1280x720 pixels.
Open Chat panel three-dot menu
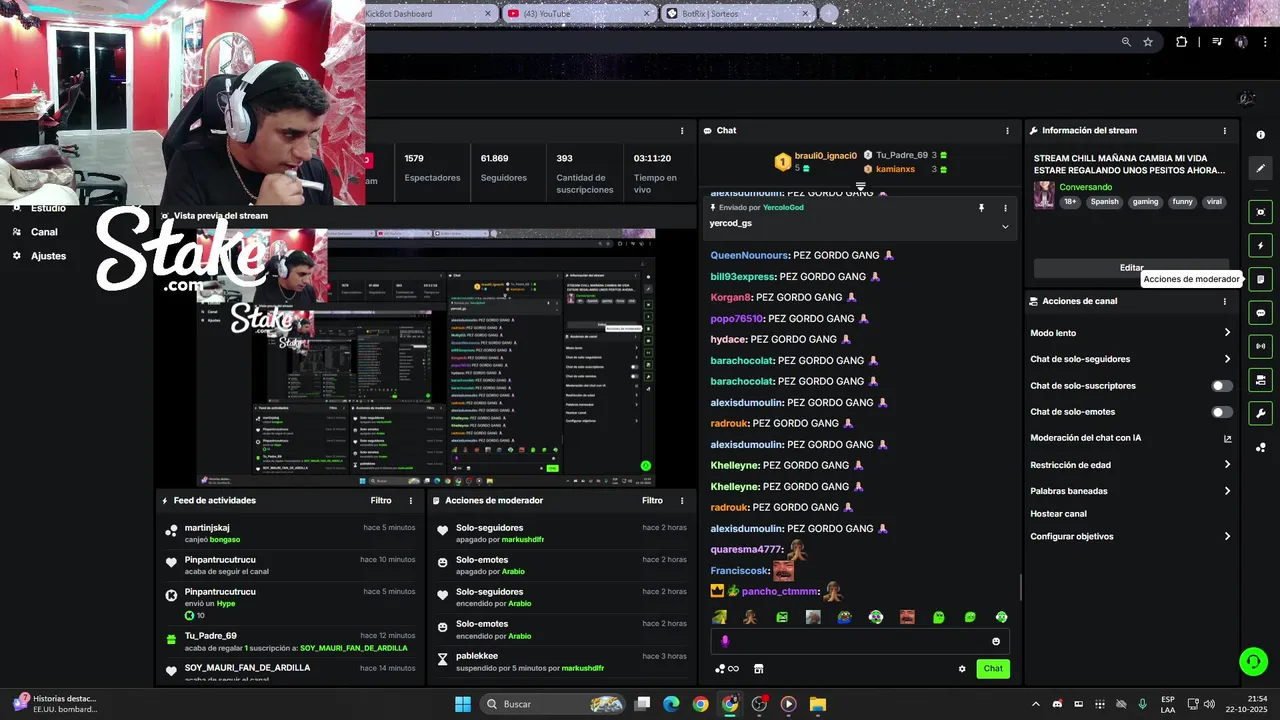[1007, 131]
